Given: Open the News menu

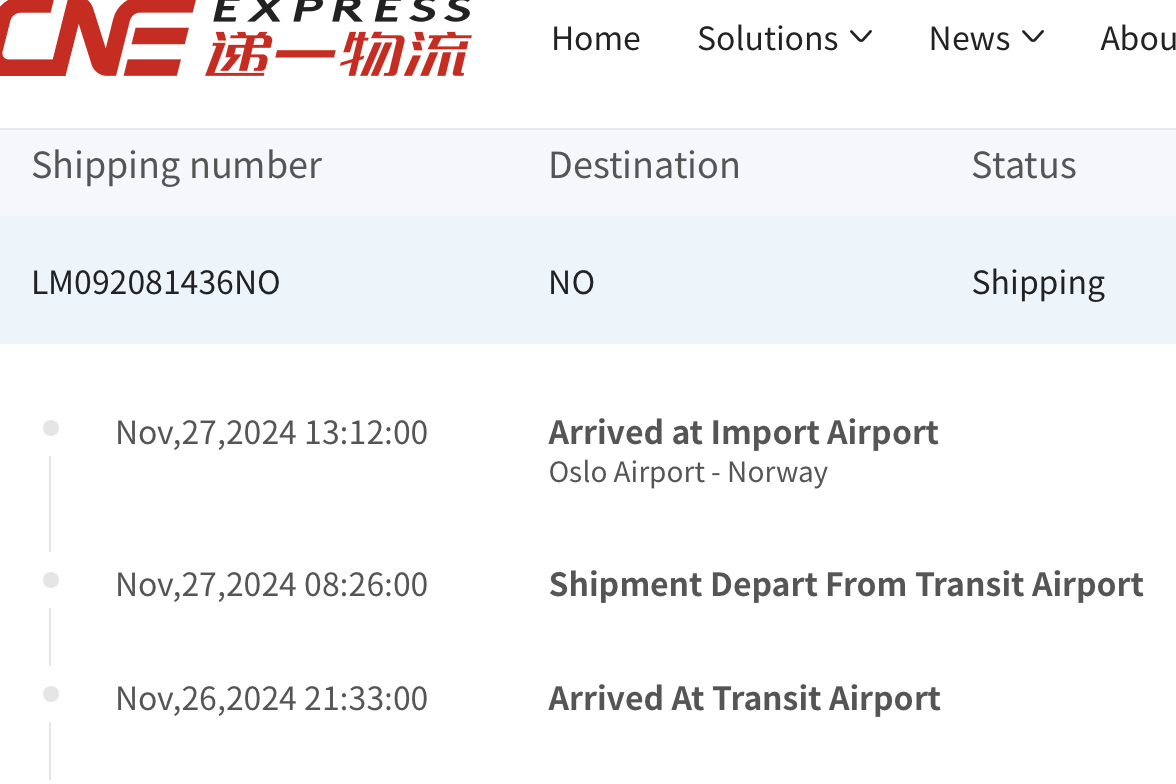Looking at the screenshot, I should [x=970, y=38].
